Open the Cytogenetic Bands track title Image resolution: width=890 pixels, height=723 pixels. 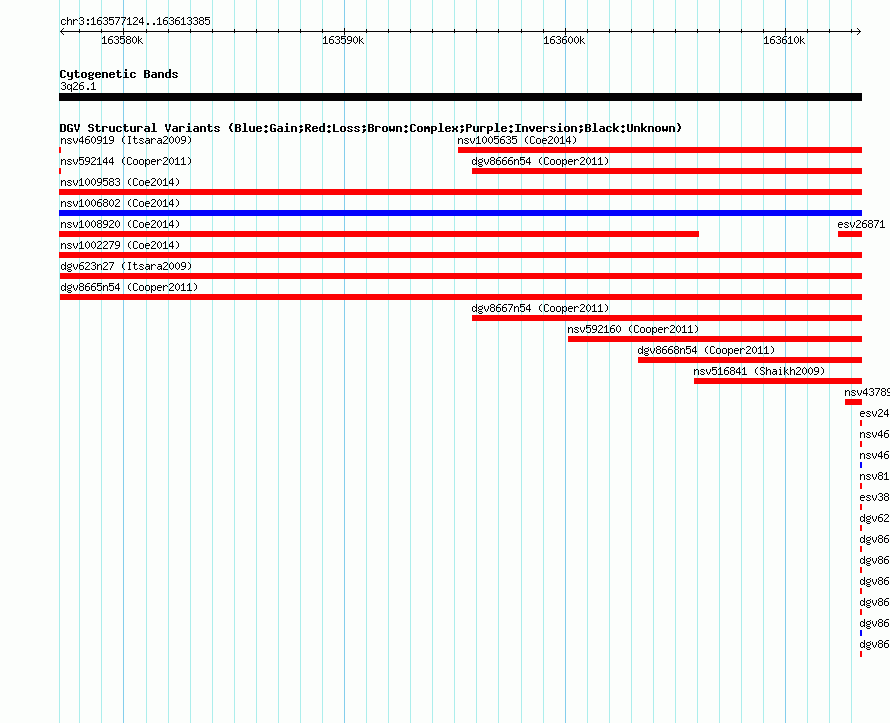click(119, 74)
